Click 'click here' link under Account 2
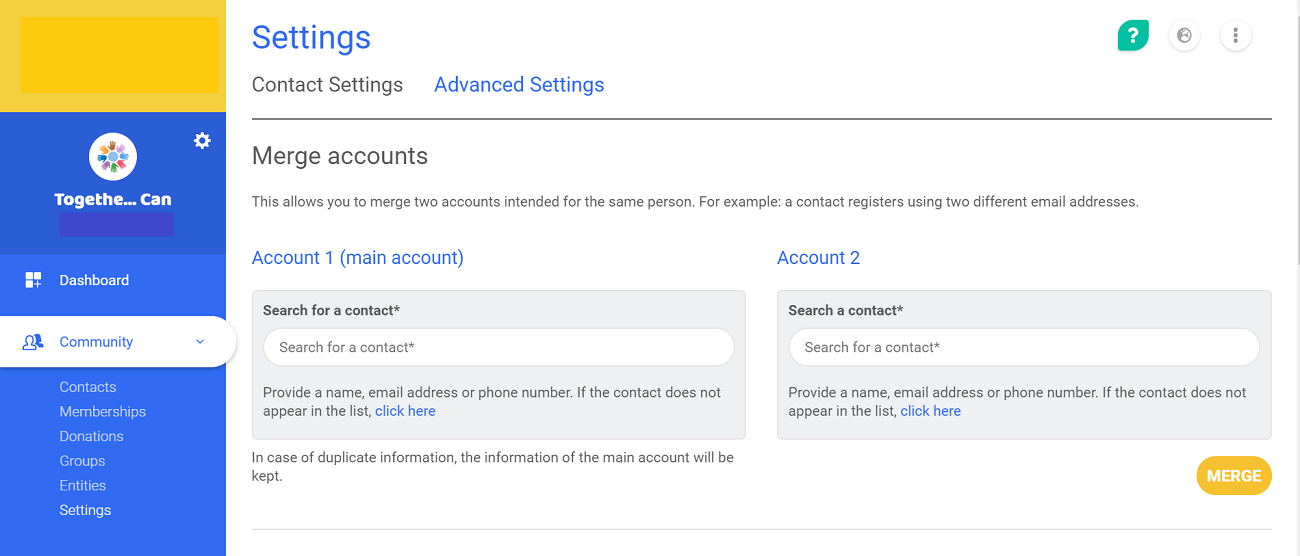 tap(930, 411)
